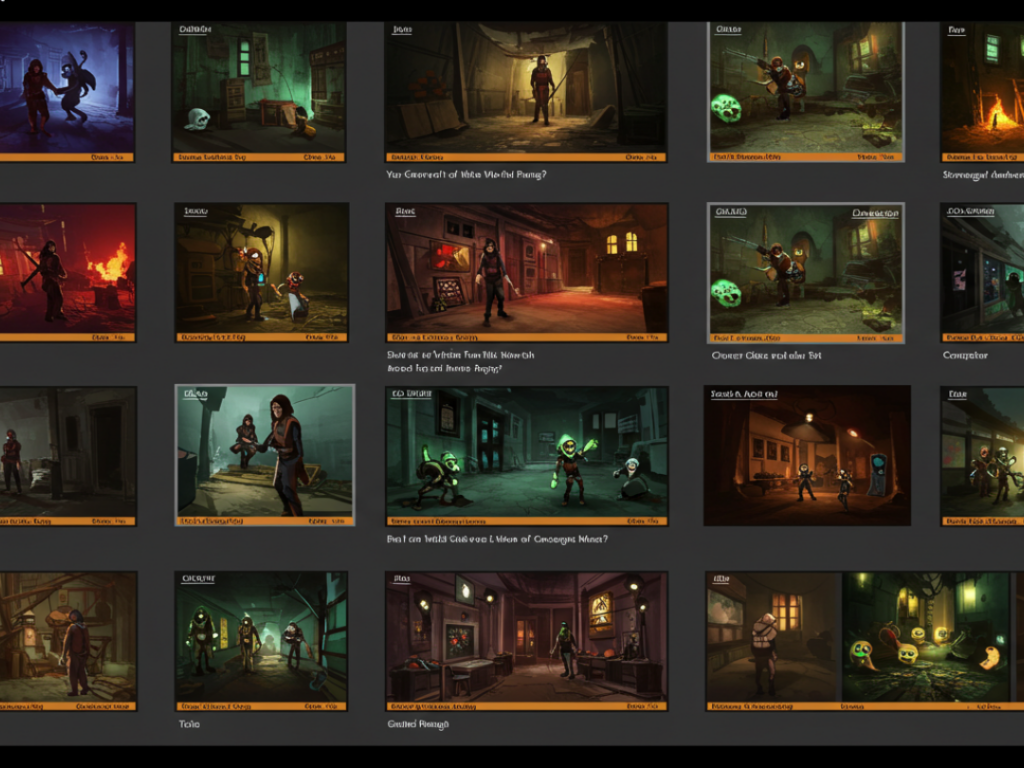Click caption under the red-lit street thumbnail
1024x768 pixels.
pyautogui.click(x=460, y=362)
